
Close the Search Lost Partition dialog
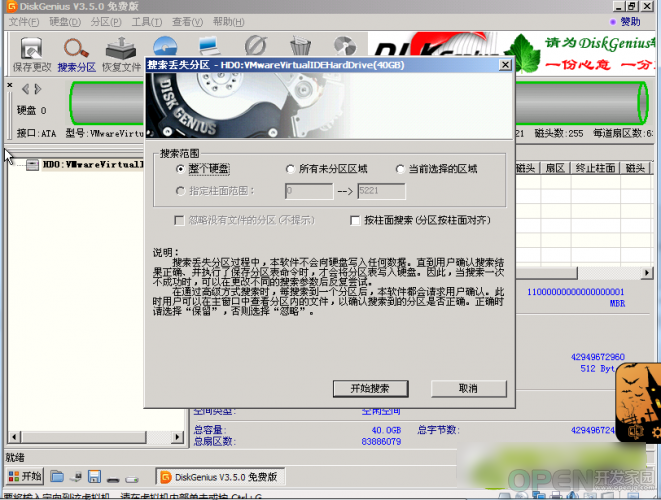(x=505, y=65)
